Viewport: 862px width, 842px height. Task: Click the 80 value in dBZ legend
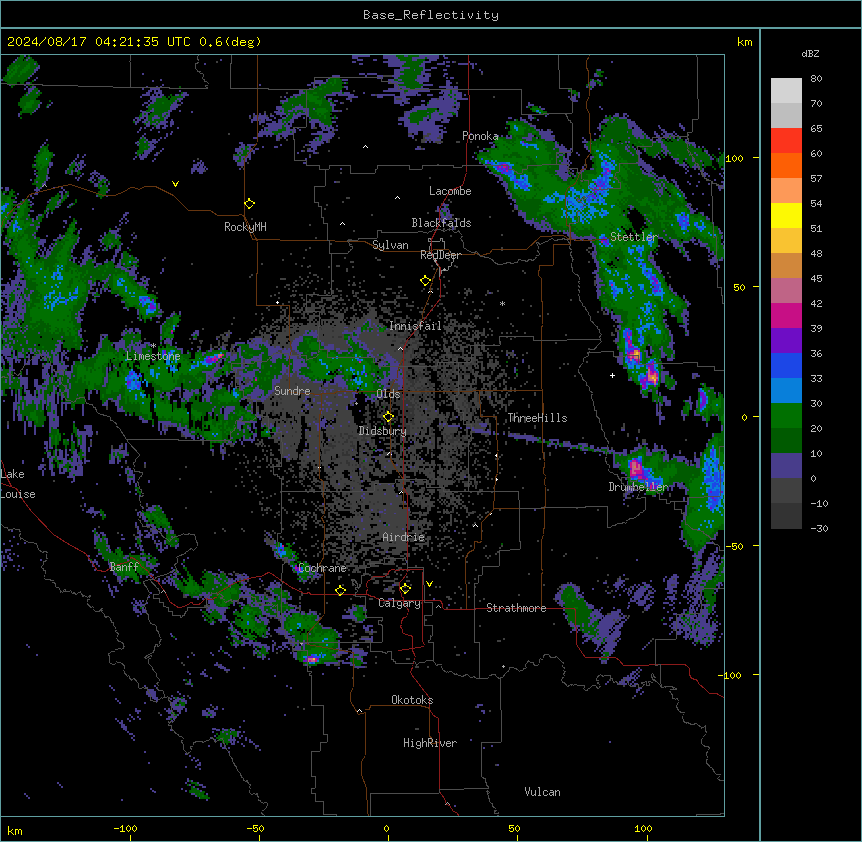(816, 79)
